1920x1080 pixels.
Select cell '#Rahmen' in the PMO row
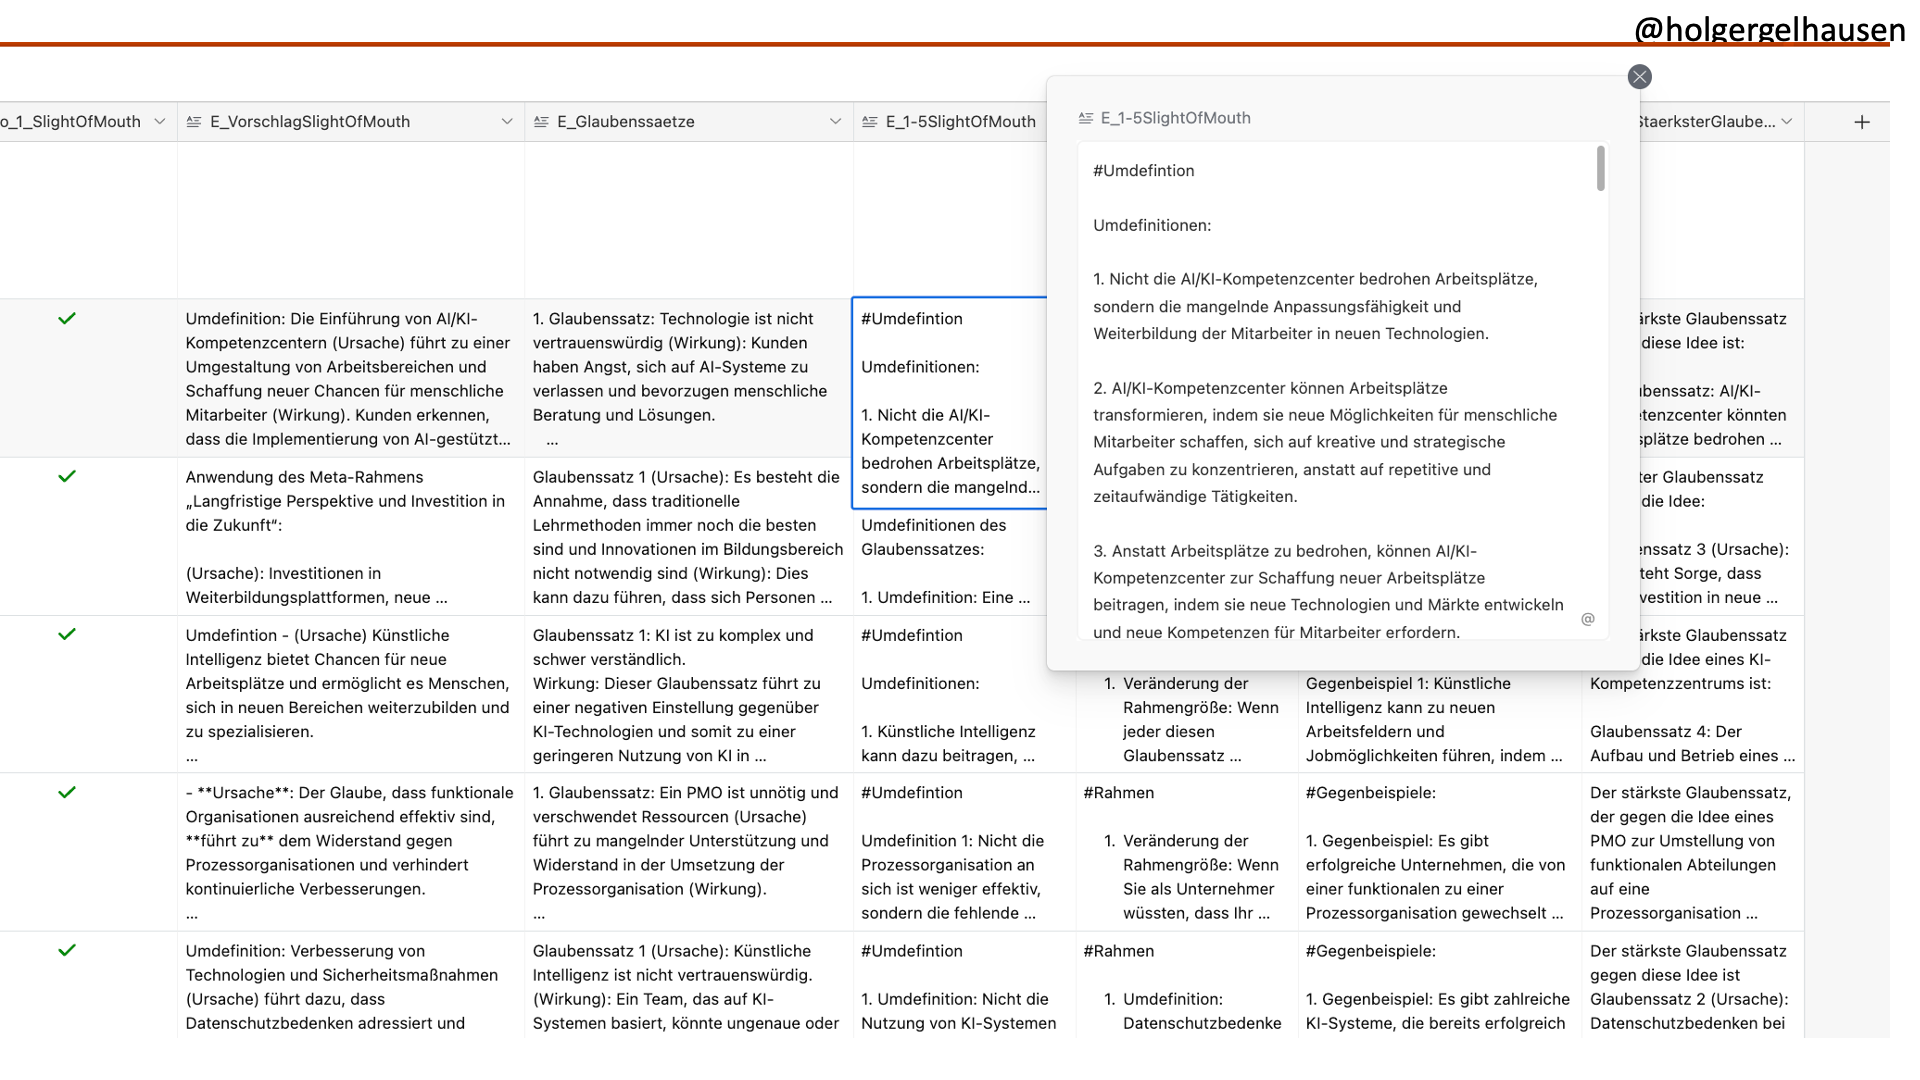pyautogui.click(x=1187, y=852)
